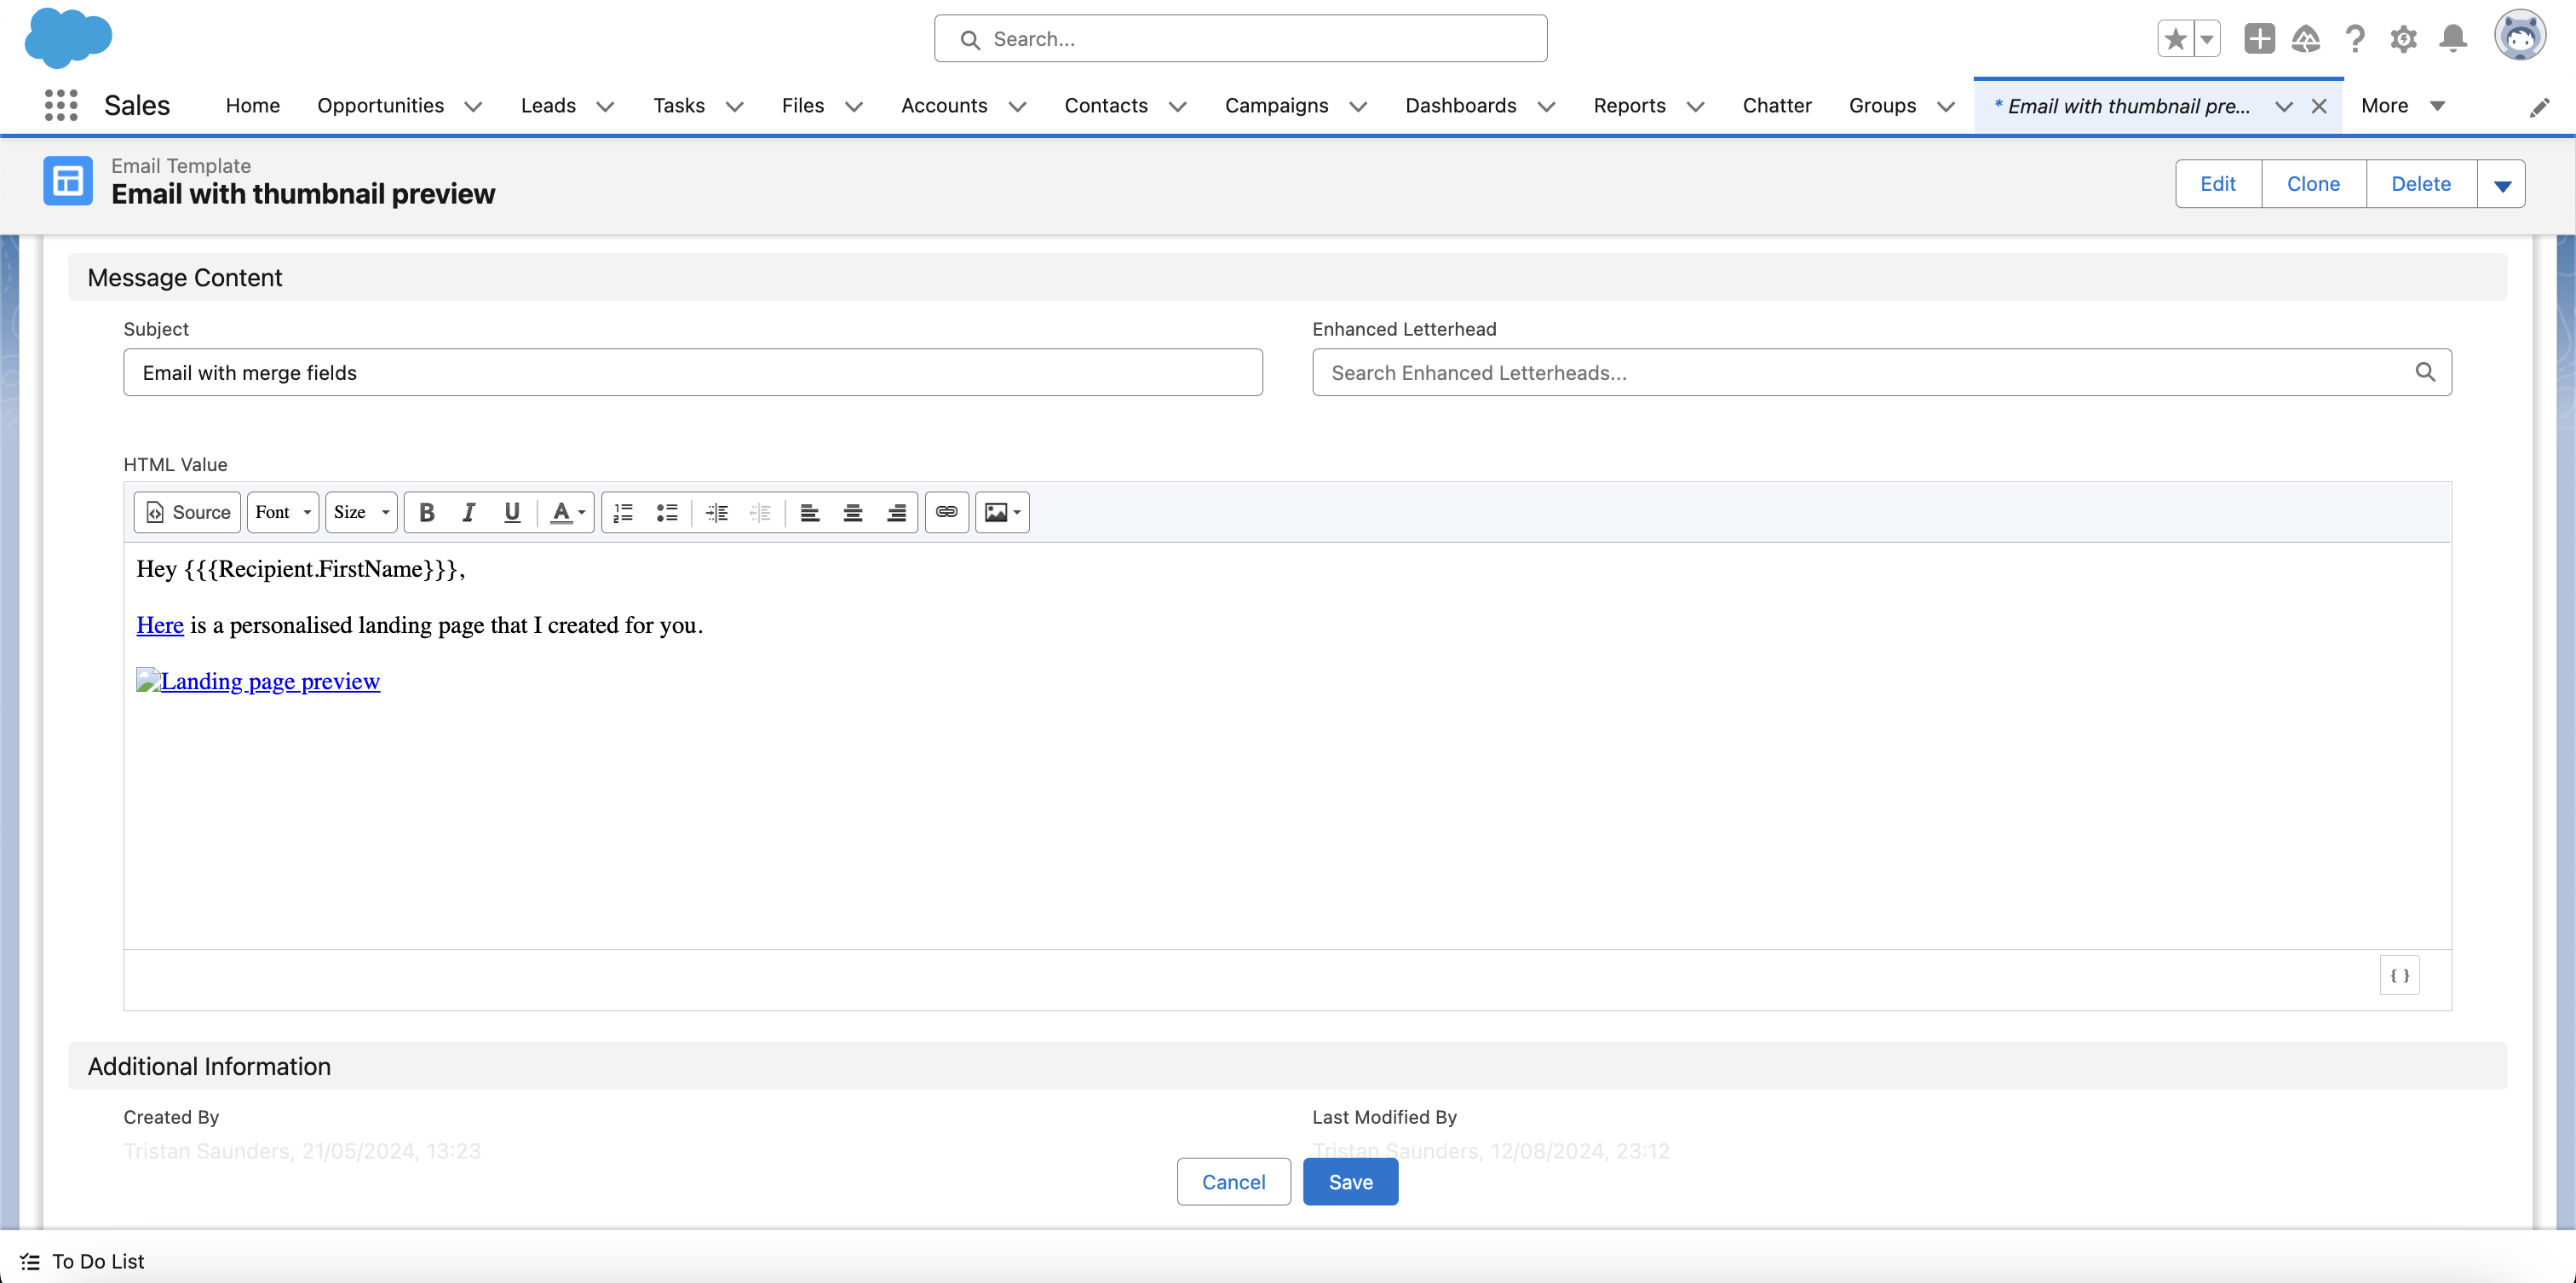The height and width of the screenshot is (1283, 2576).
Task: Insert a numbered list
Action: coord(623,512)
